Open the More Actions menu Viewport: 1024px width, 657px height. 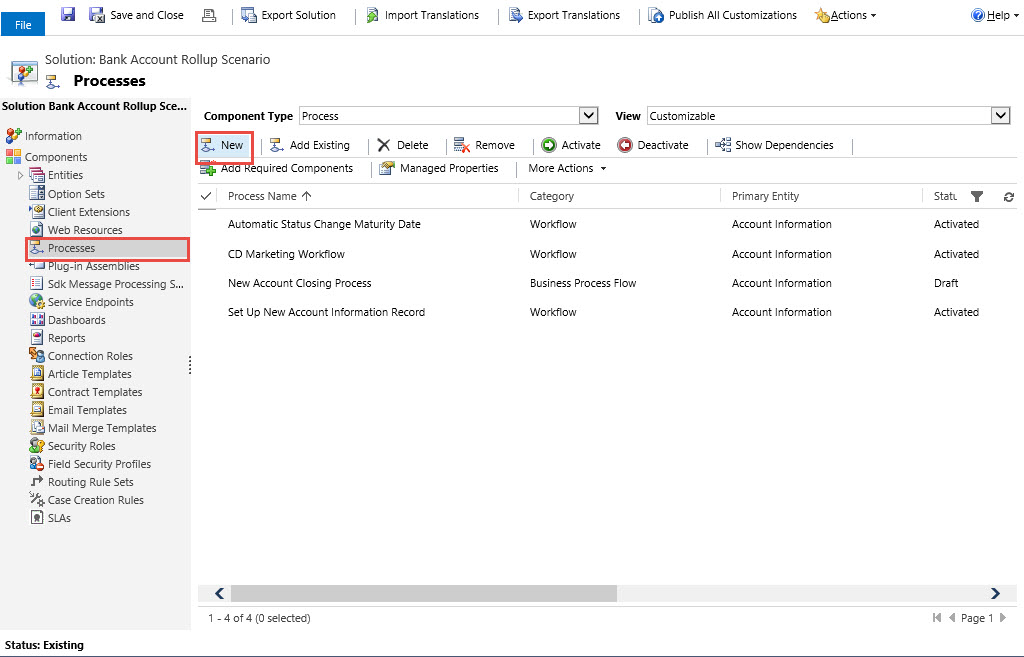tap(567, 168)
